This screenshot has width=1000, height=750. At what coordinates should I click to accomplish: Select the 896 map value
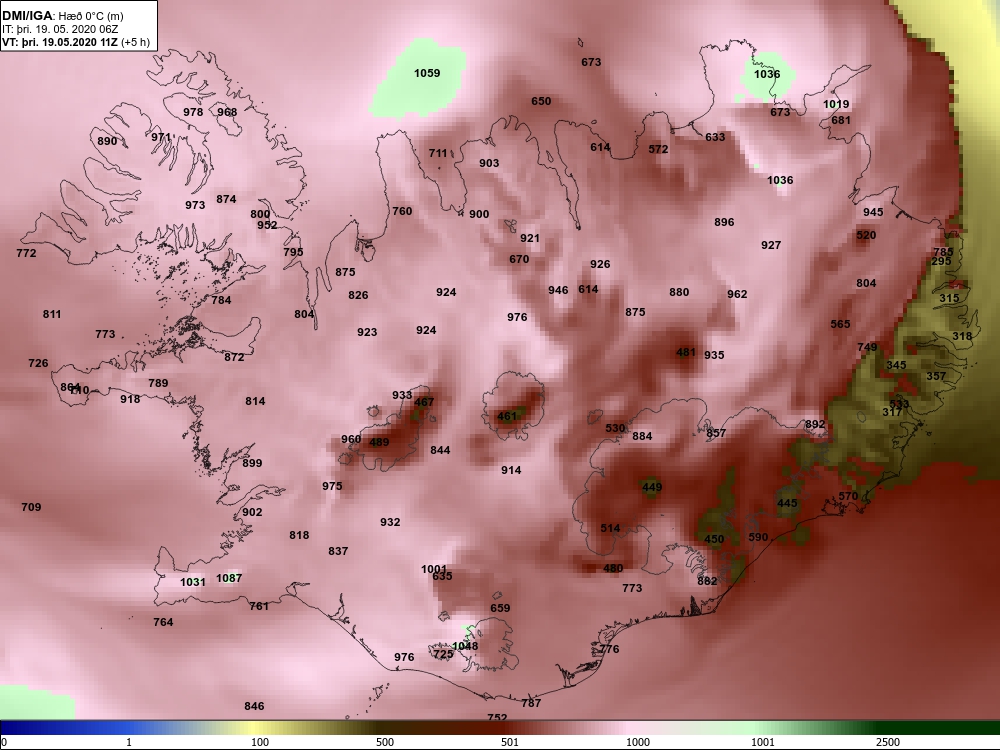coord(724,222)
